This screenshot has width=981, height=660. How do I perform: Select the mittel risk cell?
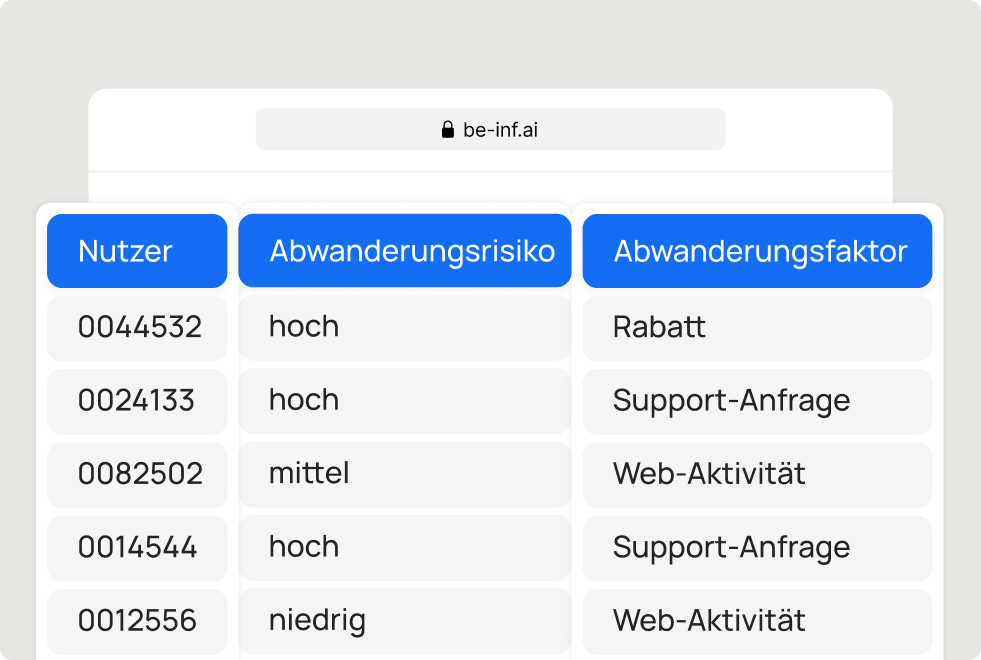(x=405, y=474)
